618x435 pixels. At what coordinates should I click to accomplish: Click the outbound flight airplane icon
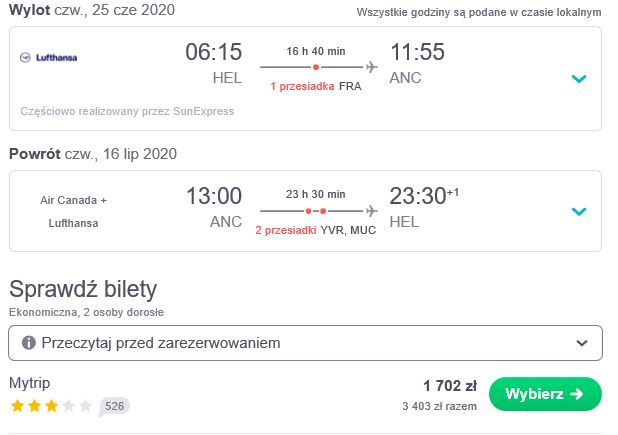(372, 67)
